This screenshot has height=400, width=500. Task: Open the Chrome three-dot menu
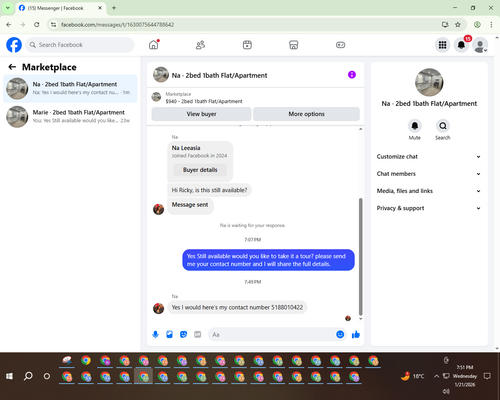click(491, 25)
